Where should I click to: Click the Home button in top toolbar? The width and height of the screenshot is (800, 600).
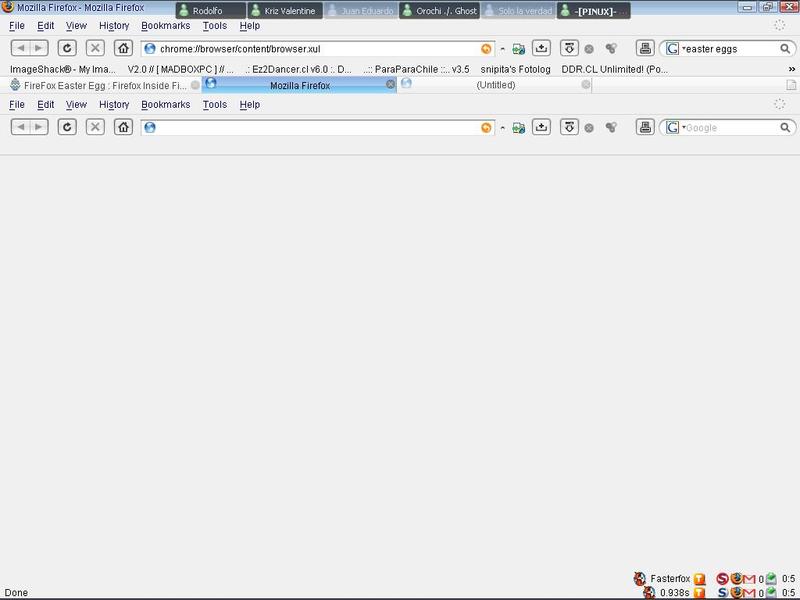[123, 48]
